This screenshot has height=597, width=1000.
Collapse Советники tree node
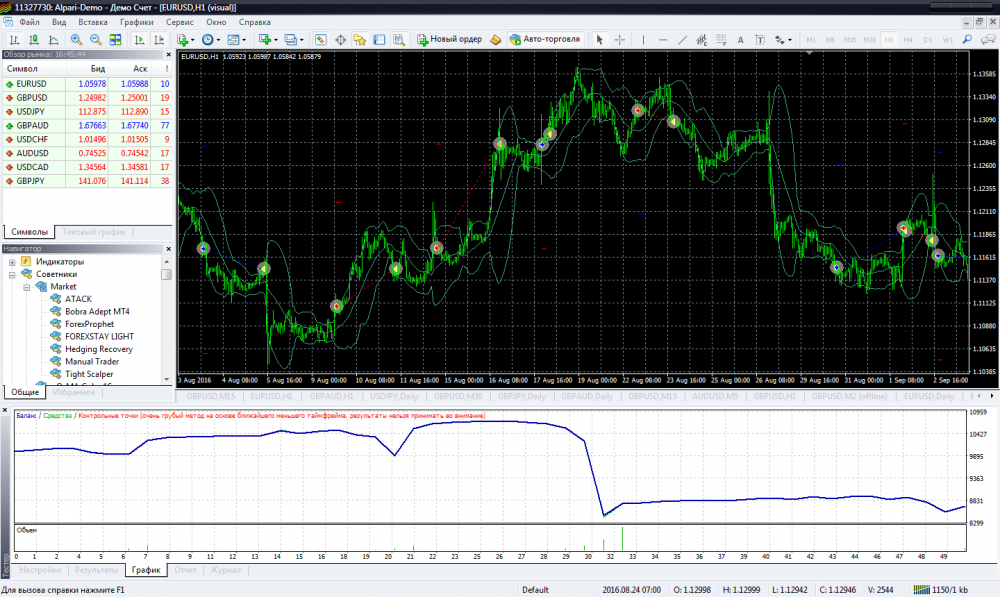12,275
